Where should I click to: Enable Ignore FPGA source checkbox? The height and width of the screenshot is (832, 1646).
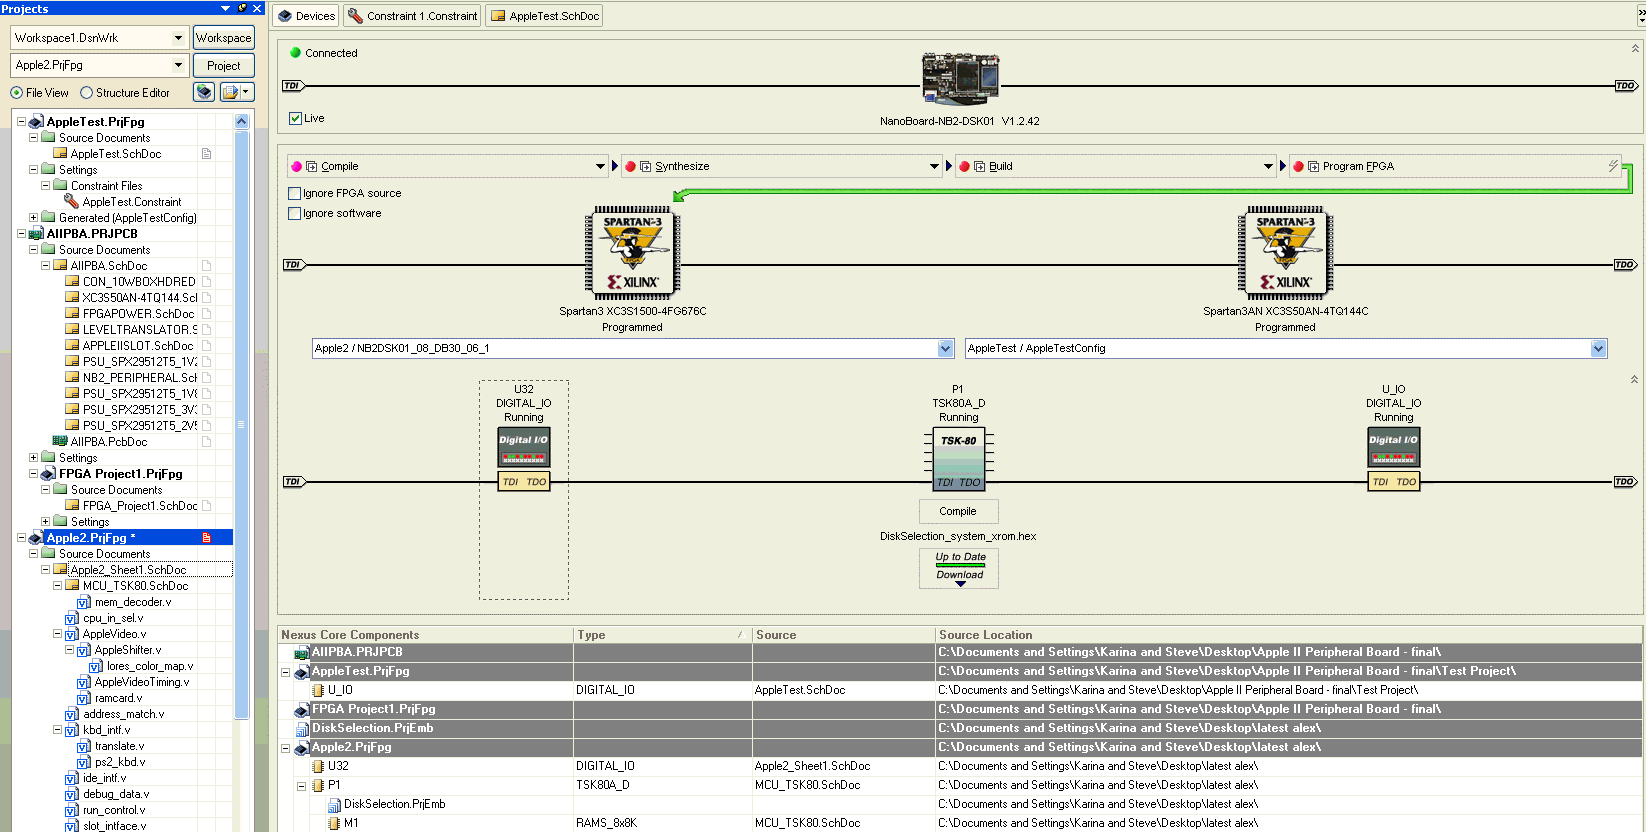(x=295, y=194)
